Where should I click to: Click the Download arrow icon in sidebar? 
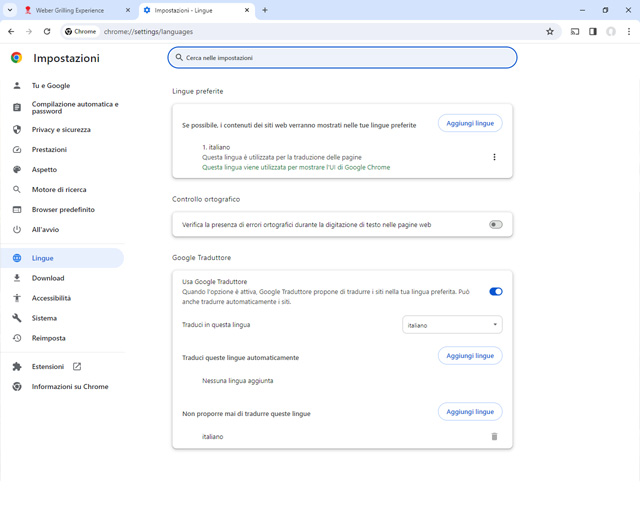click(x=17, y=278)
